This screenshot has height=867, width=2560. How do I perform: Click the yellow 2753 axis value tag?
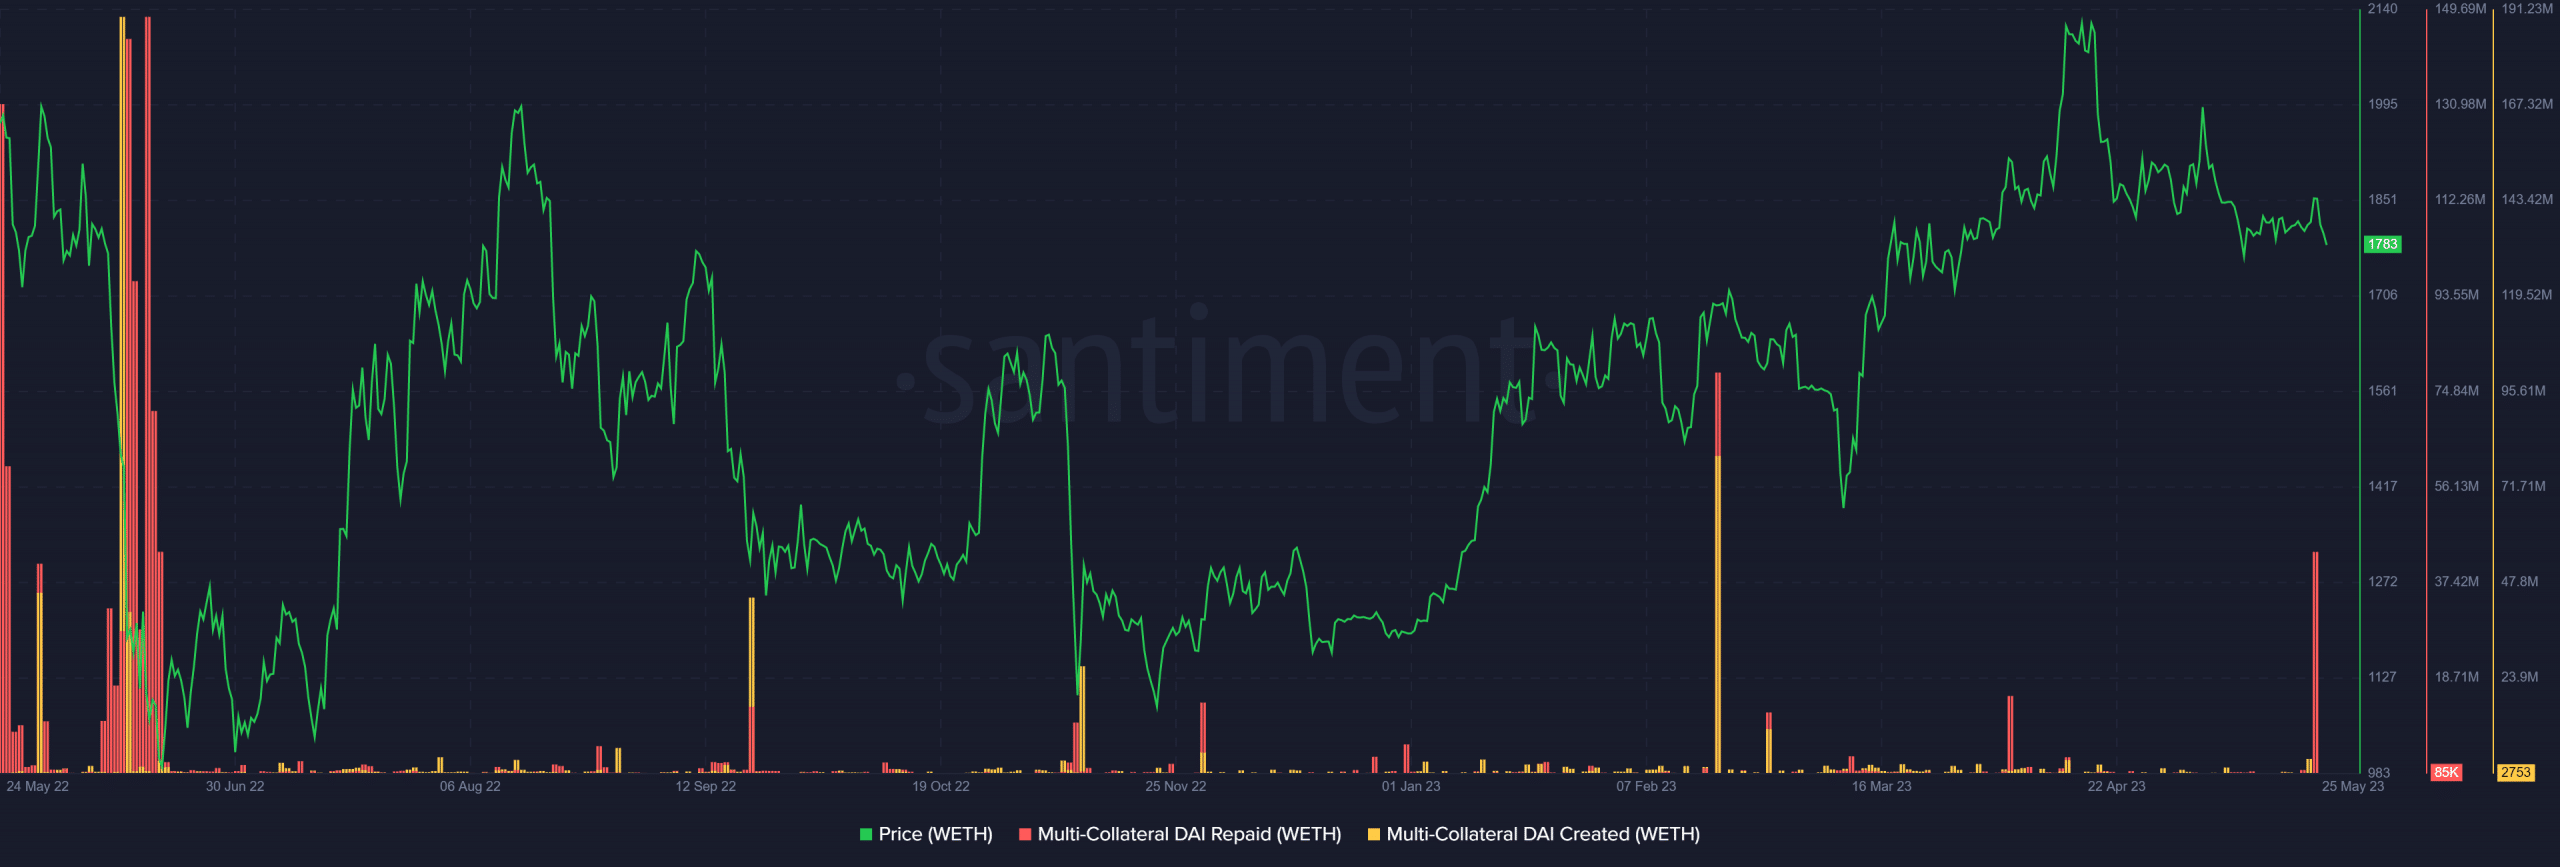pos(2515,772)
